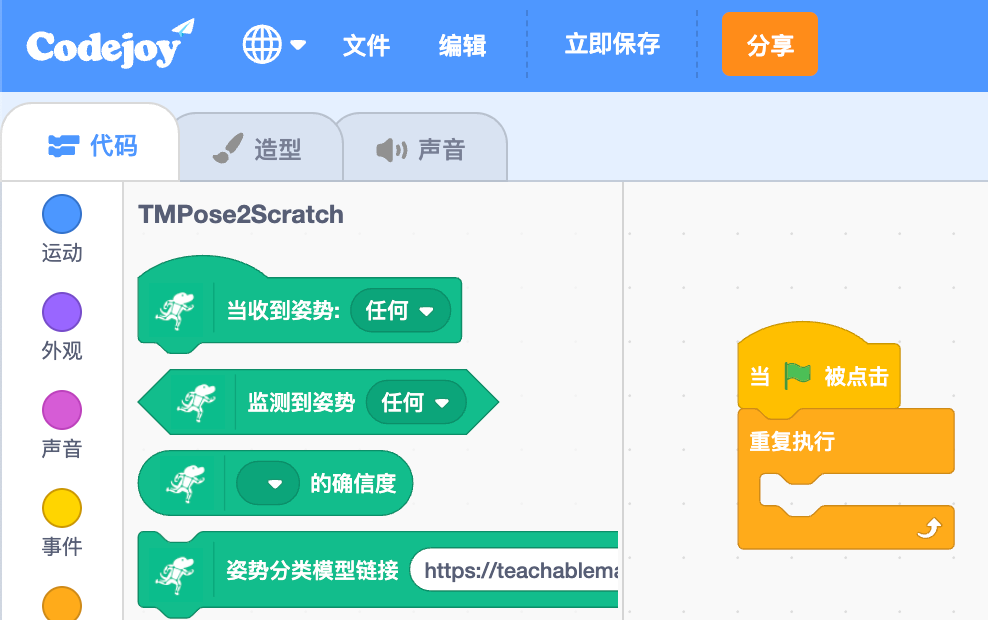Click the 的确信度 label text

[353, 483]
